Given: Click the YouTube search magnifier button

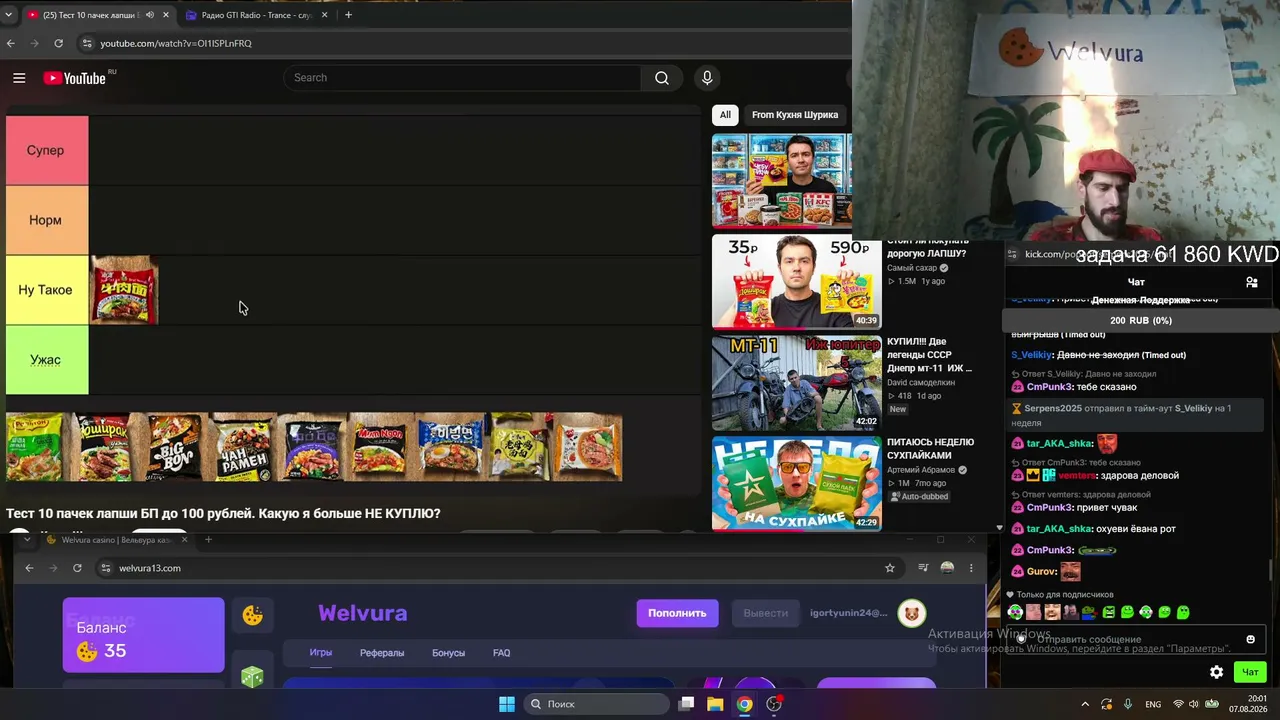Looking at the screenshot, I should click(662, 78).
